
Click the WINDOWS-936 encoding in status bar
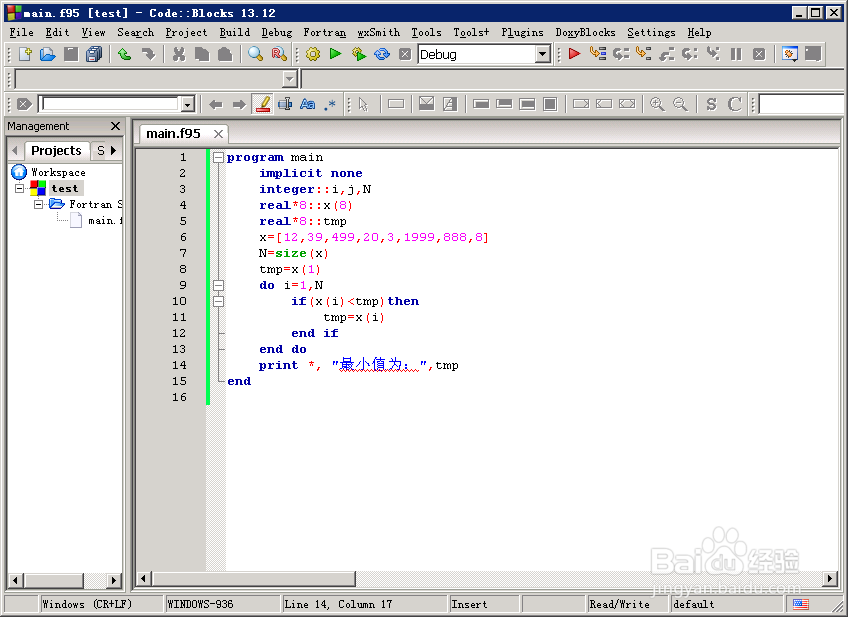200,604
